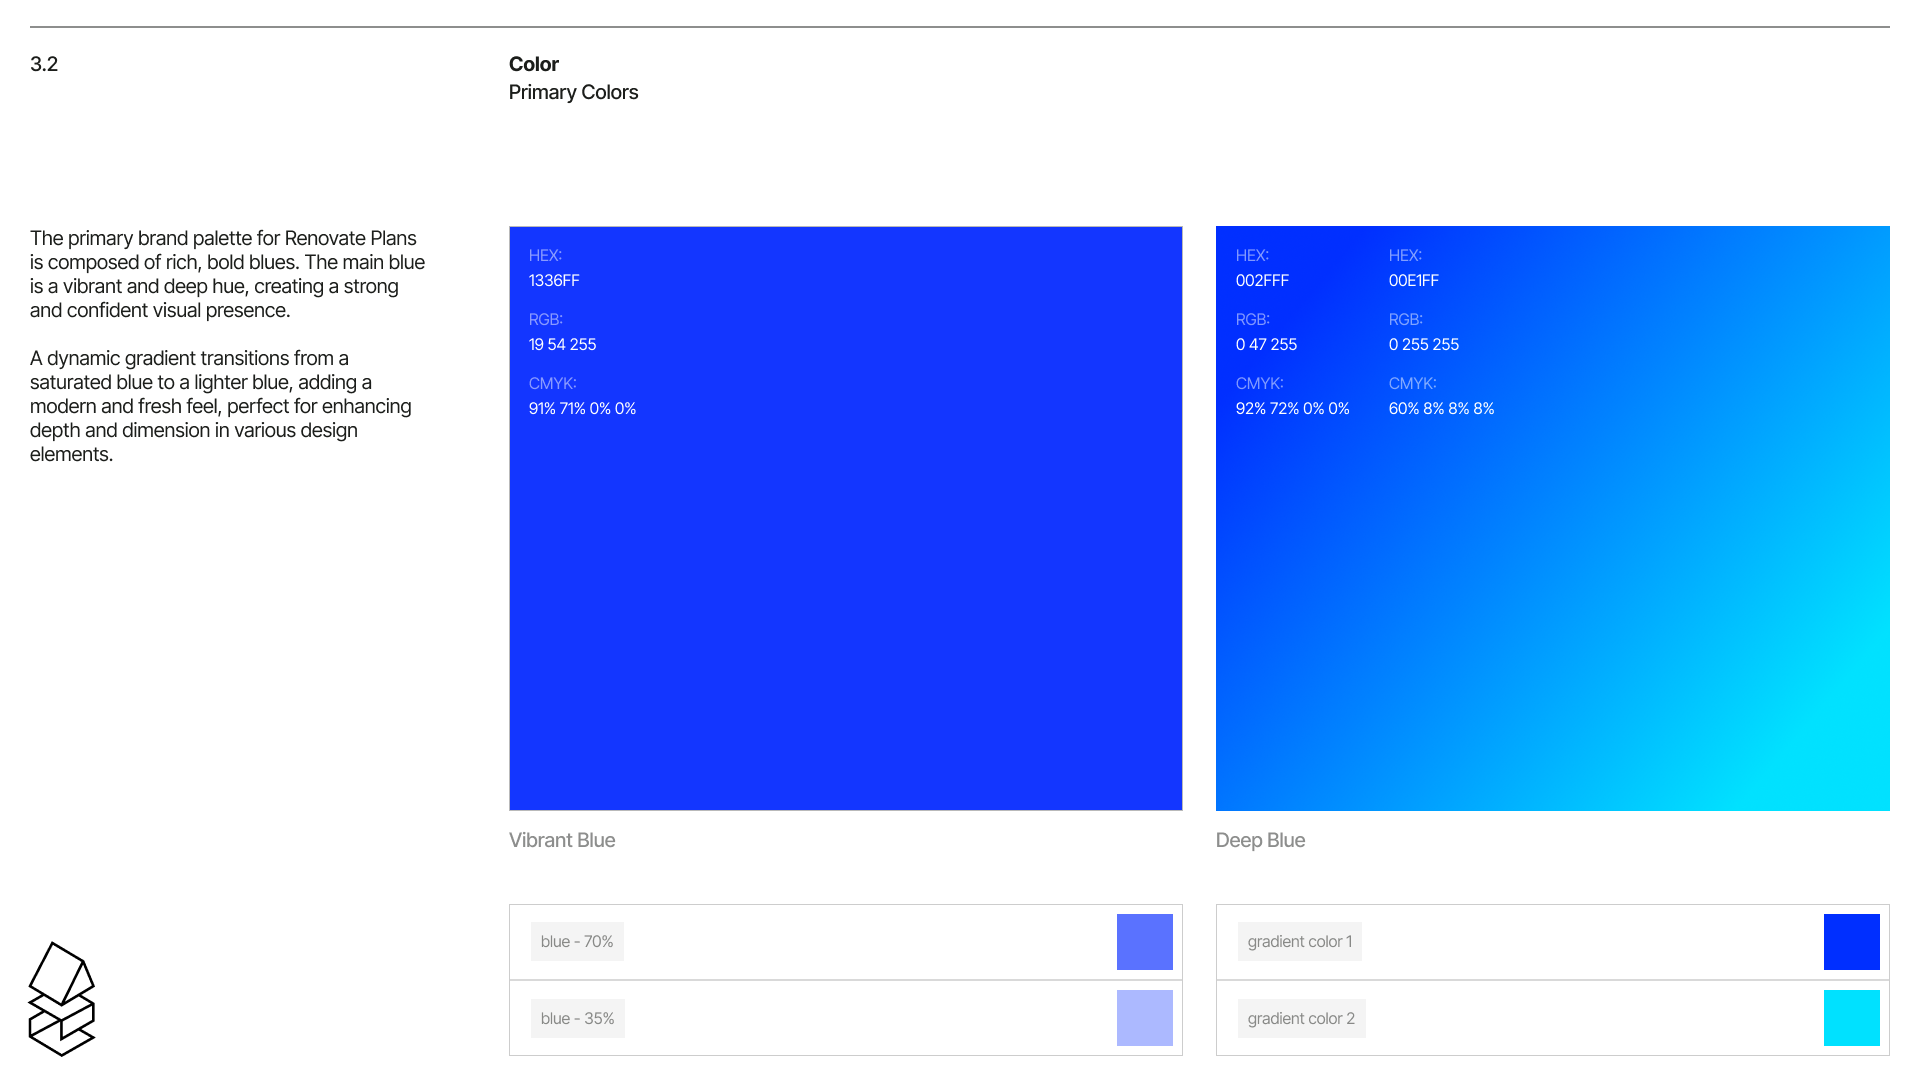The image size is (1920, 1080).
Task: Click the 'Primary Colors' subheading
Action: [x=573, y=92]
